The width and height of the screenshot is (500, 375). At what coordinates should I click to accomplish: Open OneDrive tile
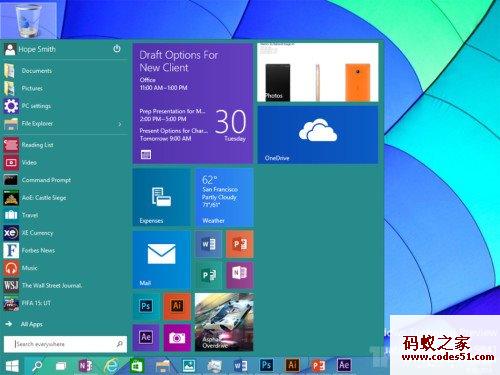pos(318,135)
